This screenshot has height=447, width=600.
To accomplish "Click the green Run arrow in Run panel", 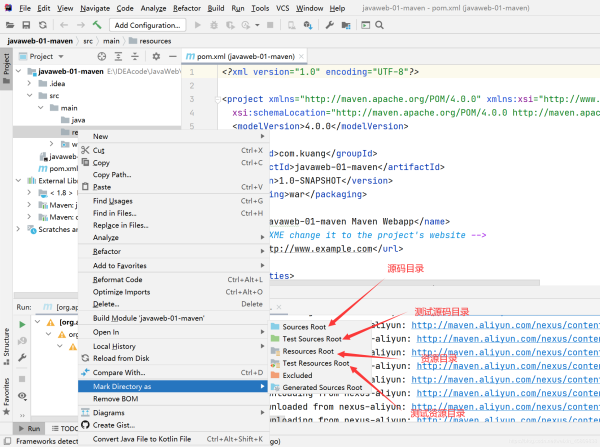I will 21,325.
